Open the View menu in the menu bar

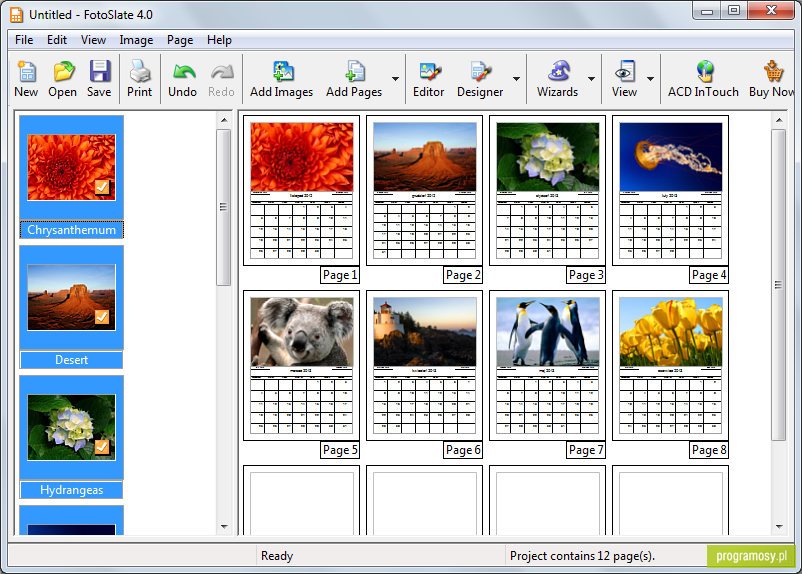click(x=93, y=40)
